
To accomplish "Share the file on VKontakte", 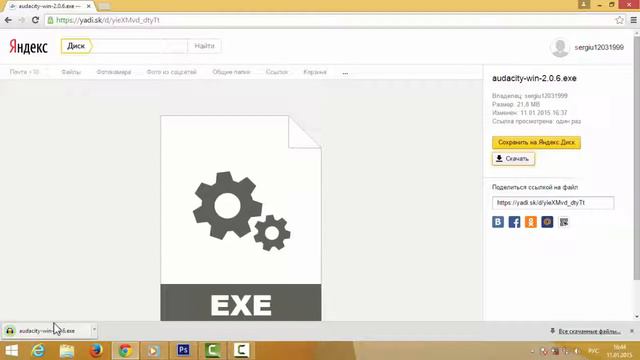I will (498, 222).
